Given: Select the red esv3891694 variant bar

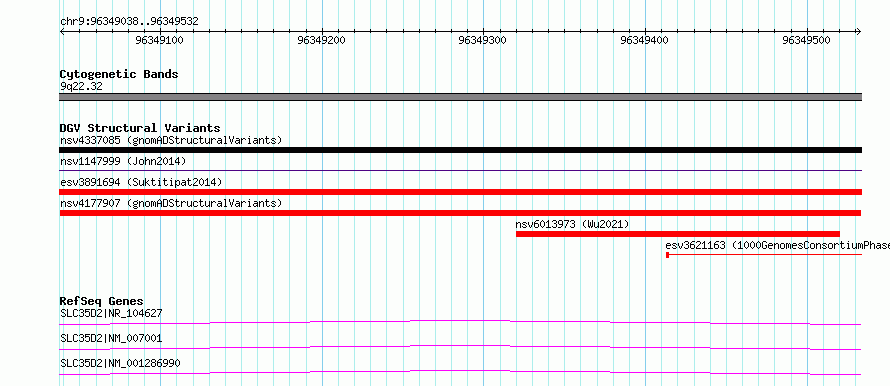Looking at the screenshot, I should pos(460,192).
